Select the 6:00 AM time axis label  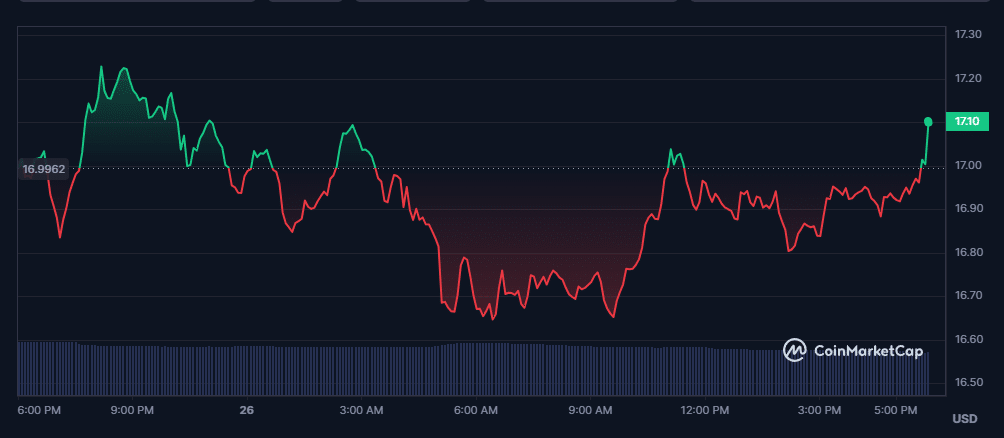click(476, 410)
